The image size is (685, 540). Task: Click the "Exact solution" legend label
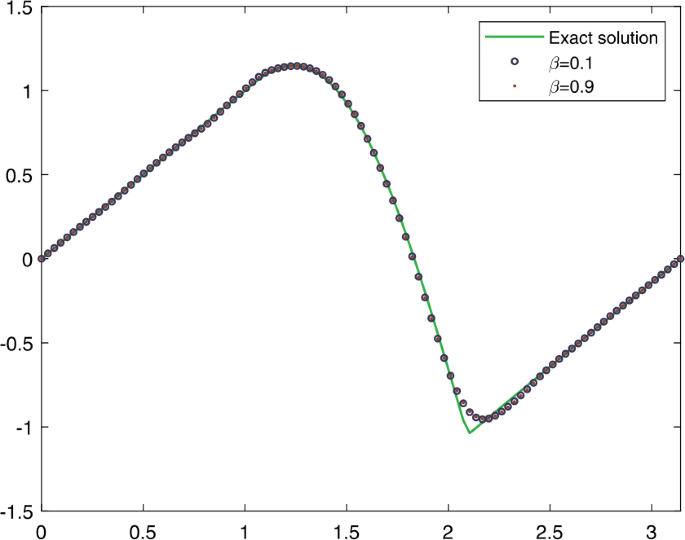point(603,38)
